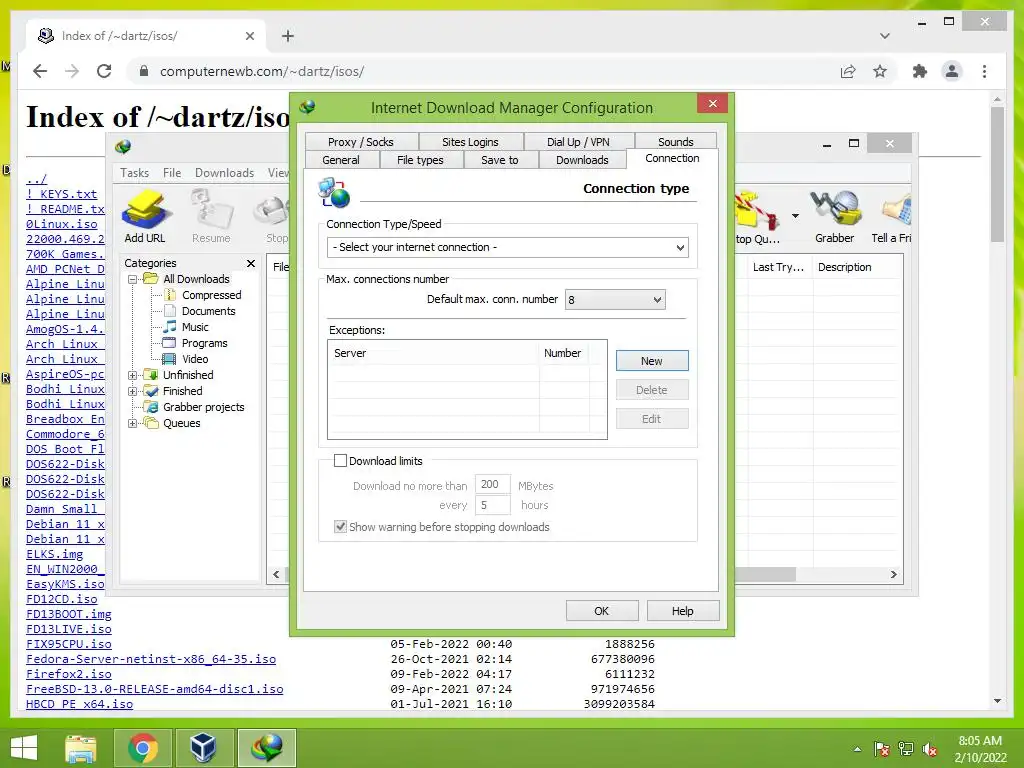
Task: Click left arrow of IDM horizontal scrollbar
Action: click(x=276, y=575)
